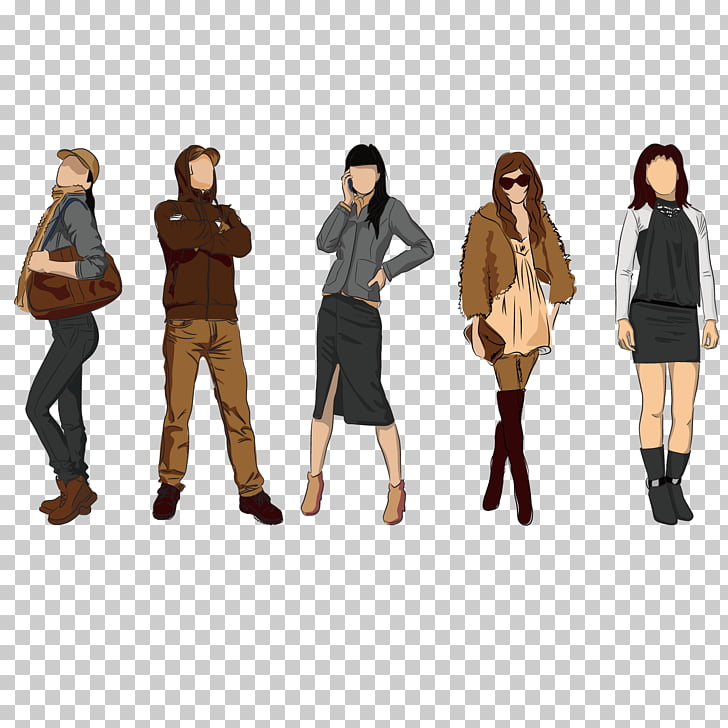Click the dark slit midi skirt
728x728 pixels.
[352, 360]
